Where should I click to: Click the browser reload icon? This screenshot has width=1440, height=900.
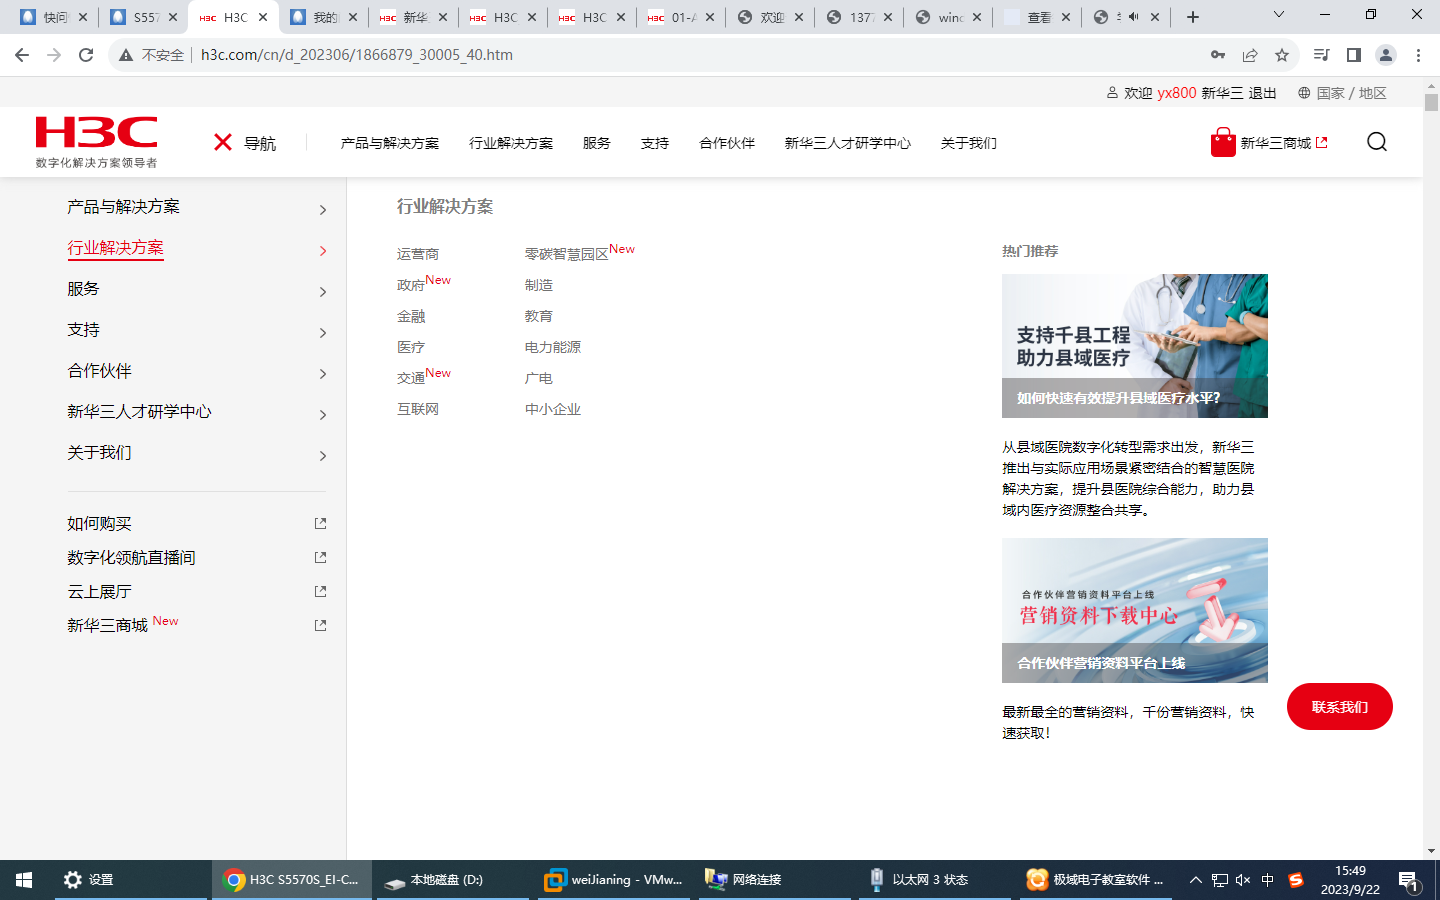86,55
